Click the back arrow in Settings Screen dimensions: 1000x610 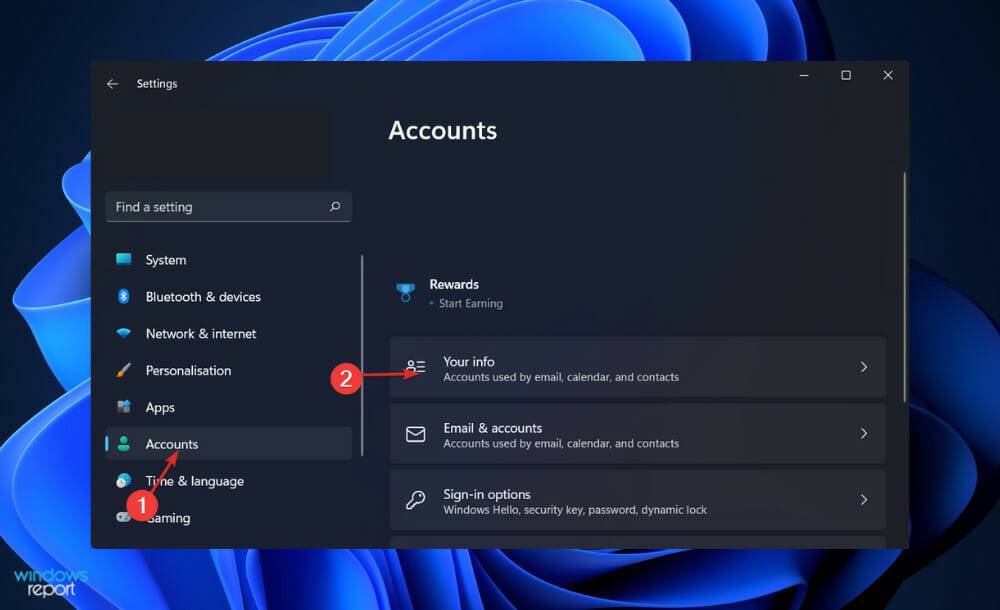[113, 84]
